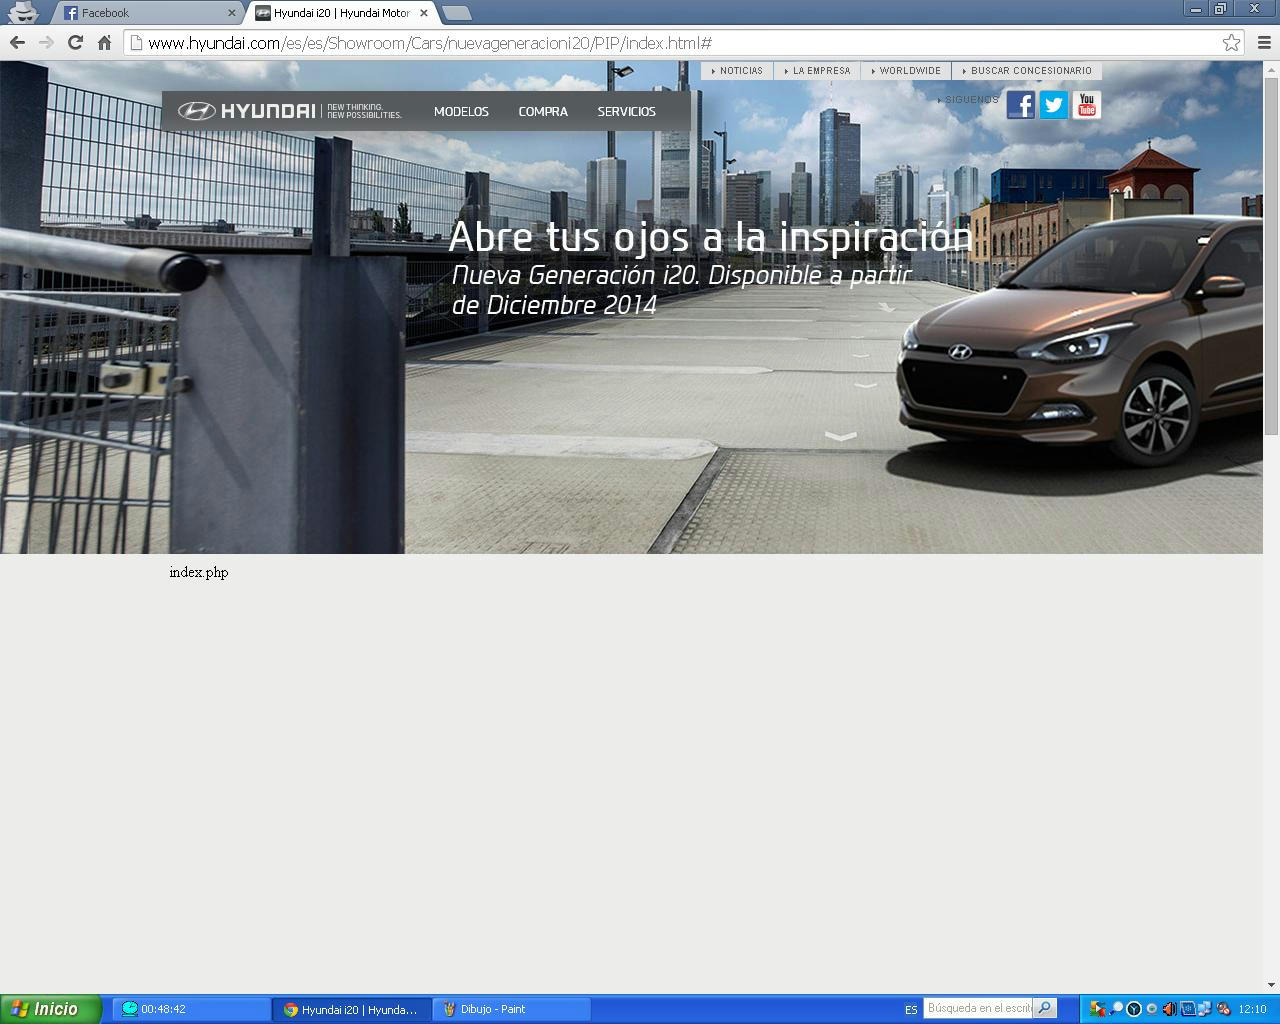1280x1024 pixels.
Task: Click the taskbar search magnifier button
Action: click(1044, 1008)
